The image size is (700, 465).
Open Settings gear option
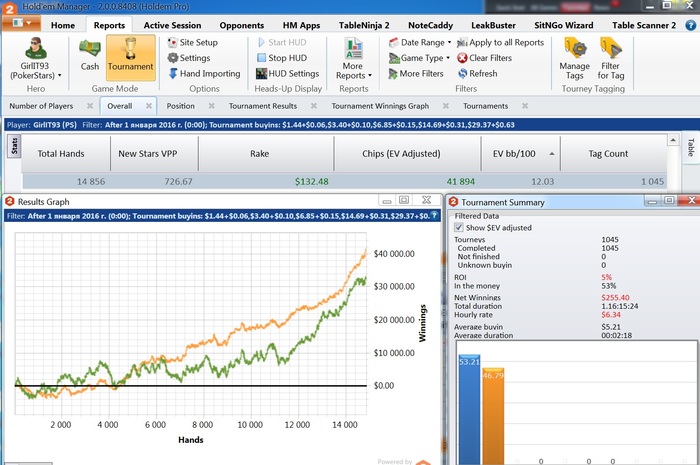(x=188, y=58)
